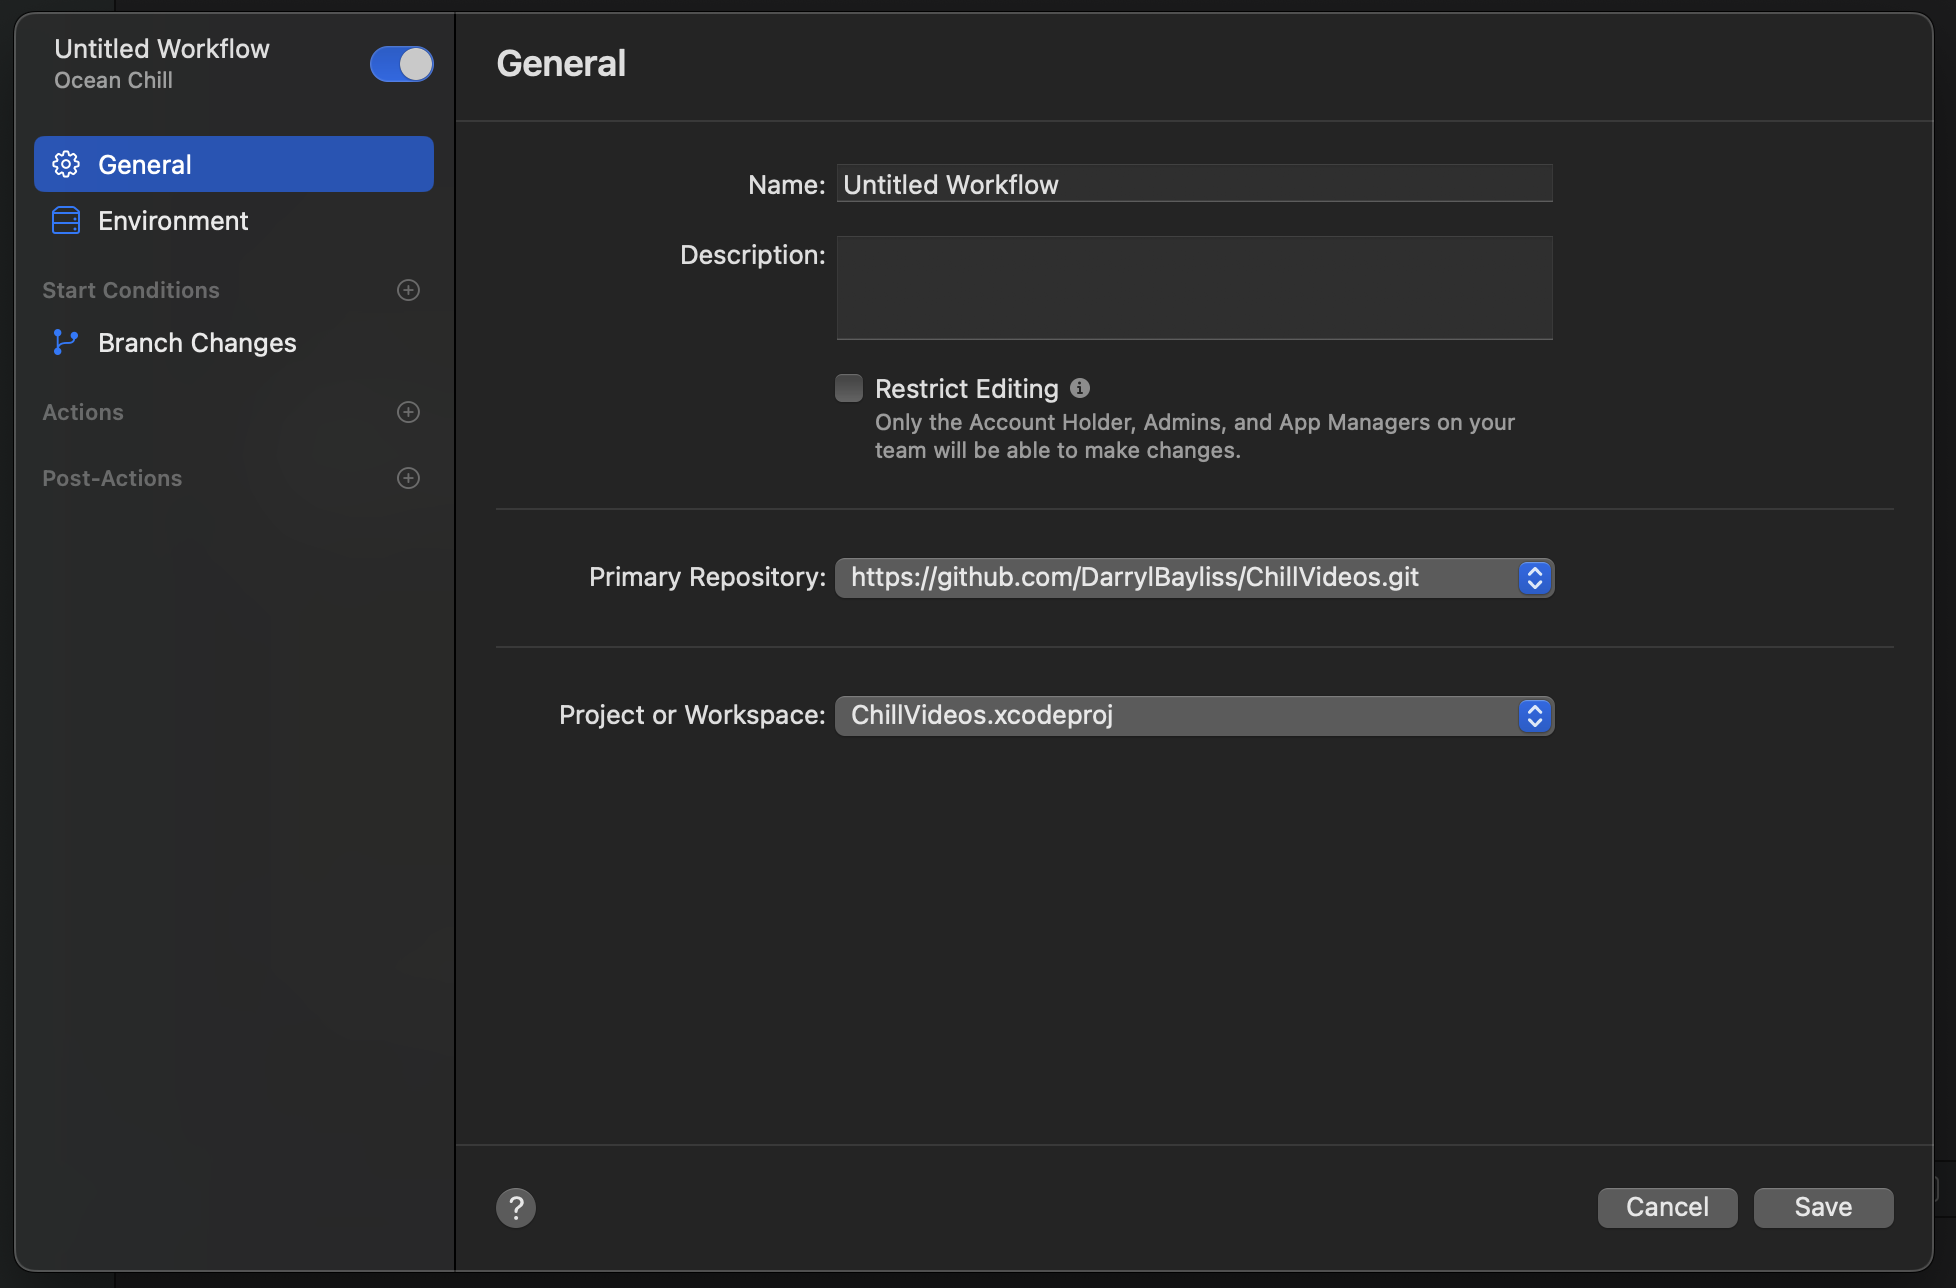Open help via the question mark icon
1956x1288 pixels.
tap(516, 1207)
